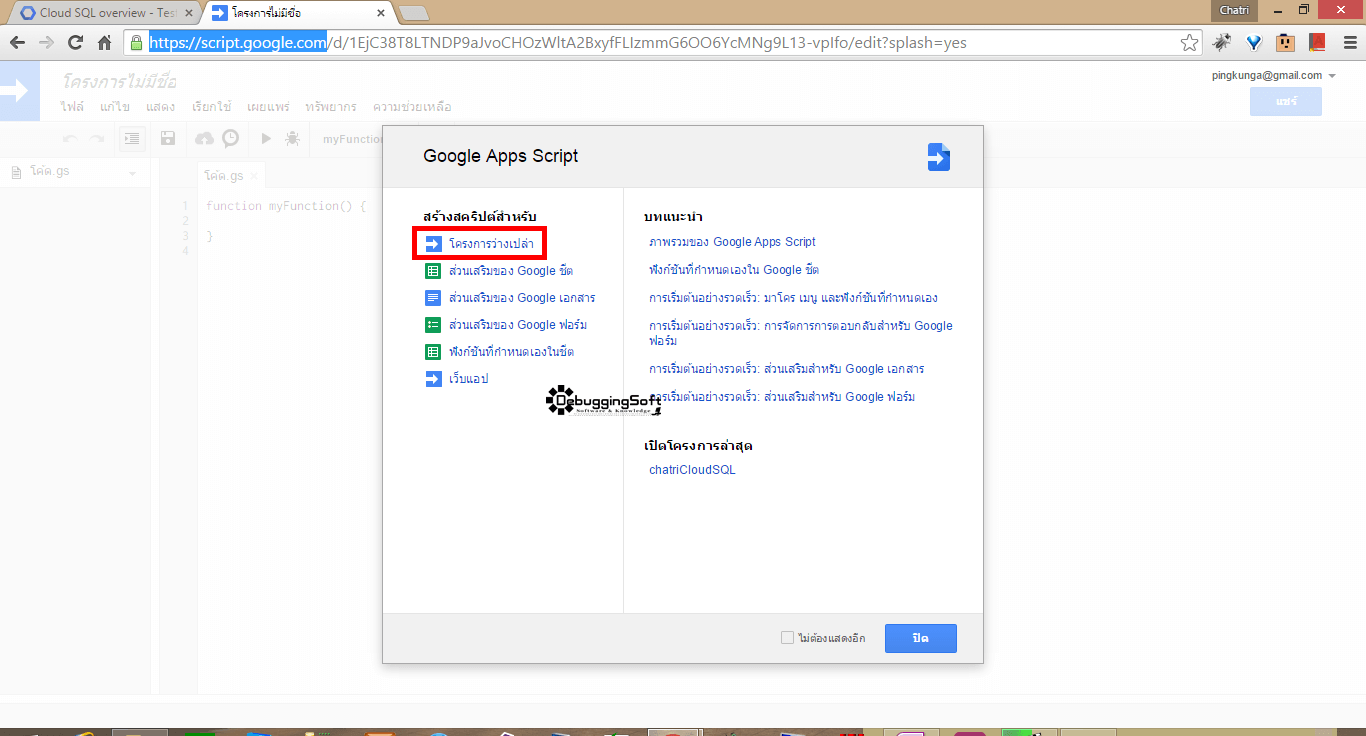Select the Google Sheets add-on green icon
This screenshot has width=1366, height=736.
(433, 271)
